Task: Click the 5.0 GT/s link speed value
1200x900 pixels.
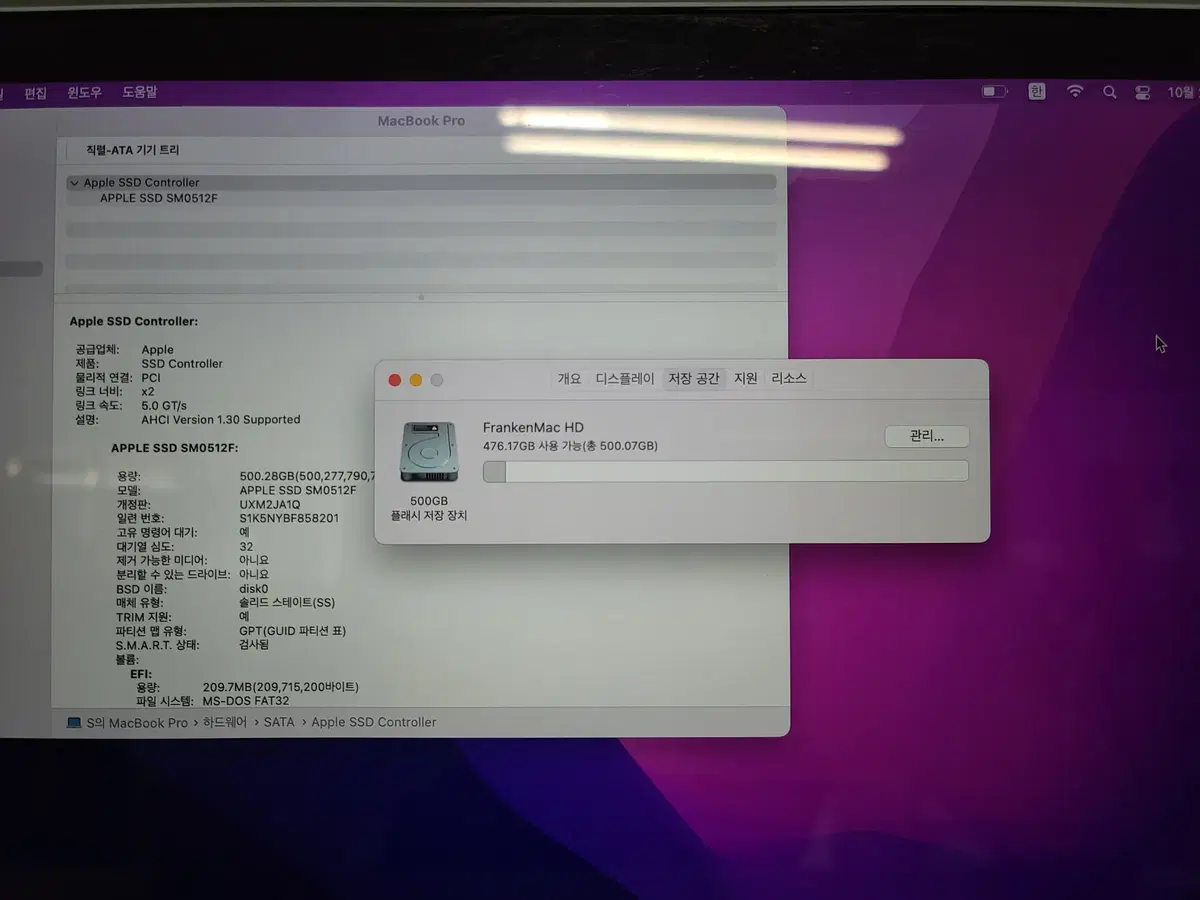Action: tap(164, 406)
